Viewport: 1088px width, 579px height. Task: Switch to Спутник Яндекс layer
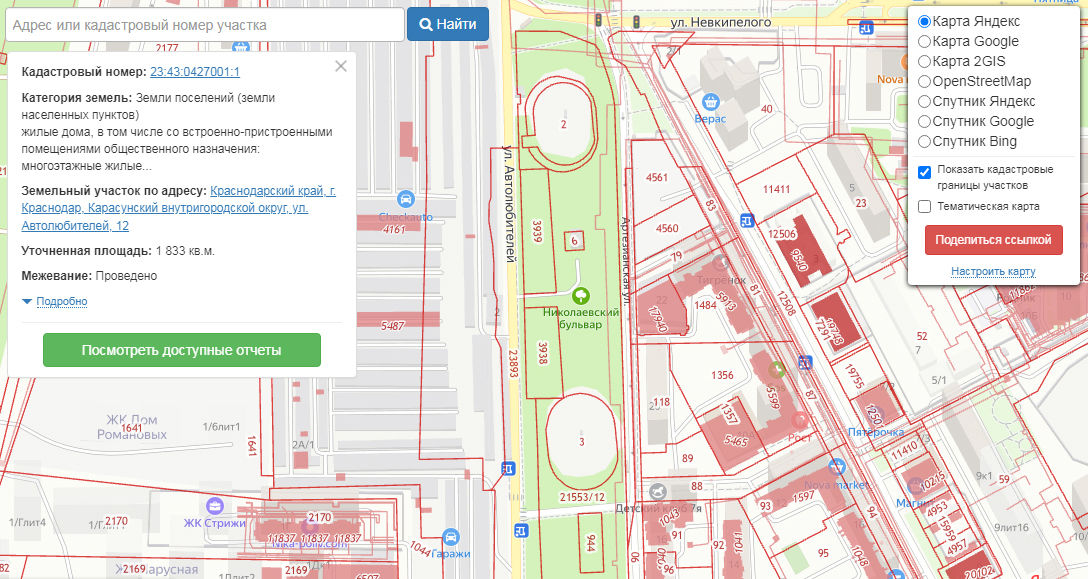tap(925, 102)
